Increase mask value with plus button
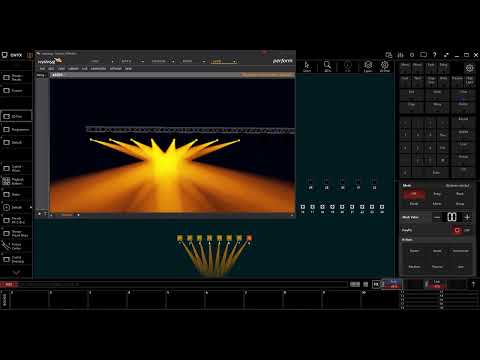The image size is (480, 360). click(467, 217)
